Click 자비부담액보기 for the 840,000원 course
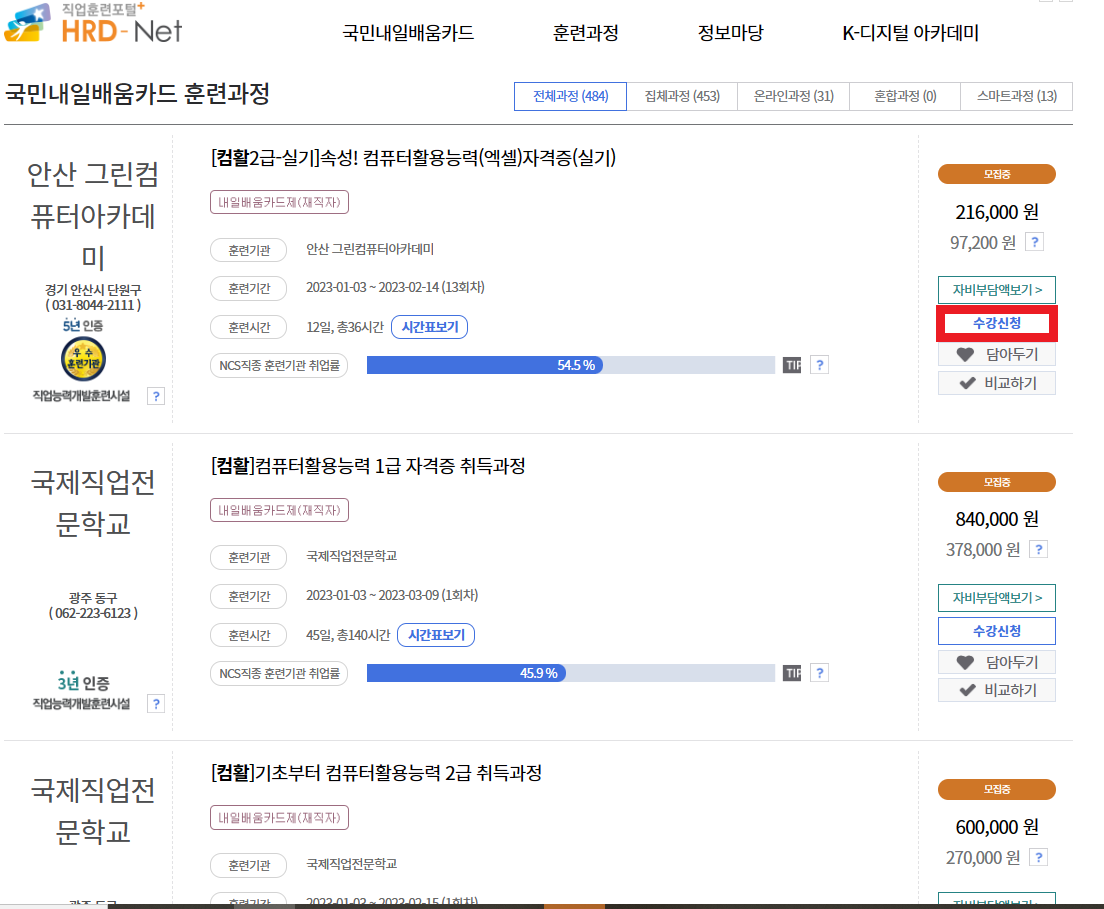Image resolution: width=1104 pixels, height=909 pixels. click(996, 598)
